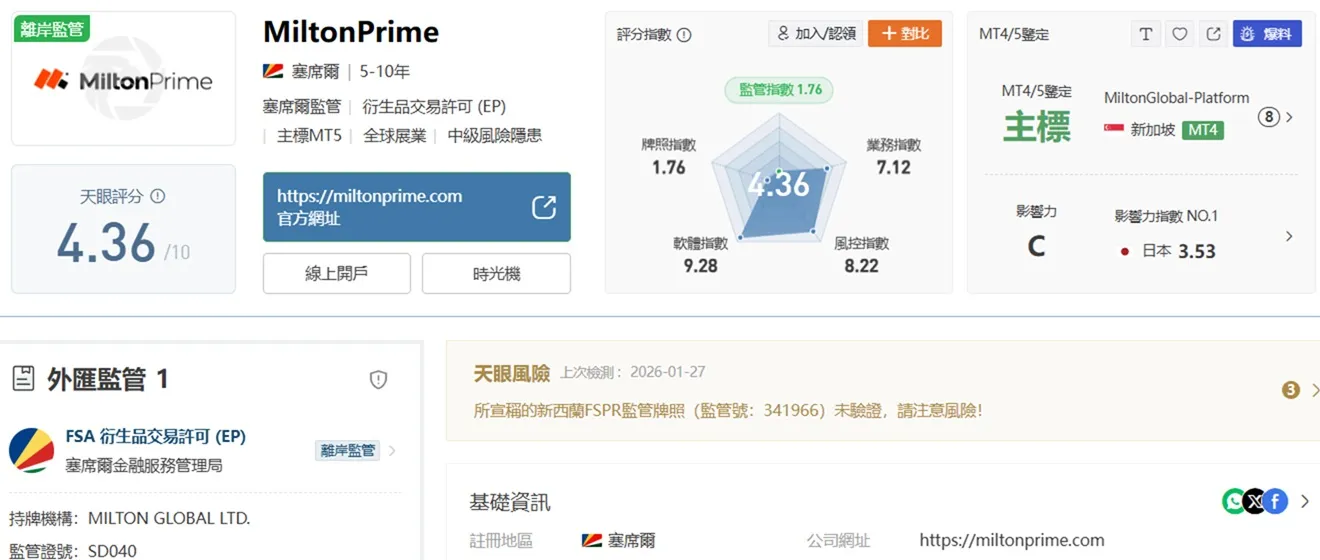Click the FSPR unverified license warning text
The height and width of the screenshot is (560, 1320).
pyautogui.click(x=727, y=410)
